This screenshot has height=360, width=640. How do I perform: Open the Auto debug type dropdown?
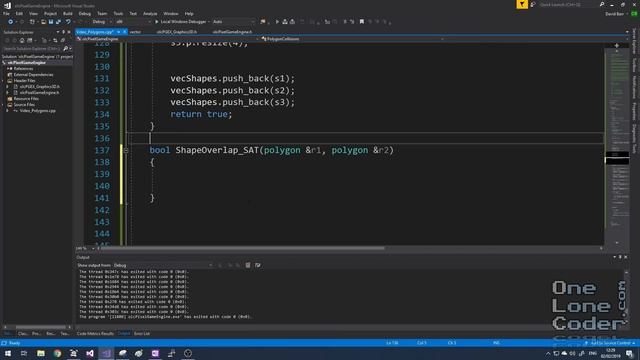click(233, 22)
